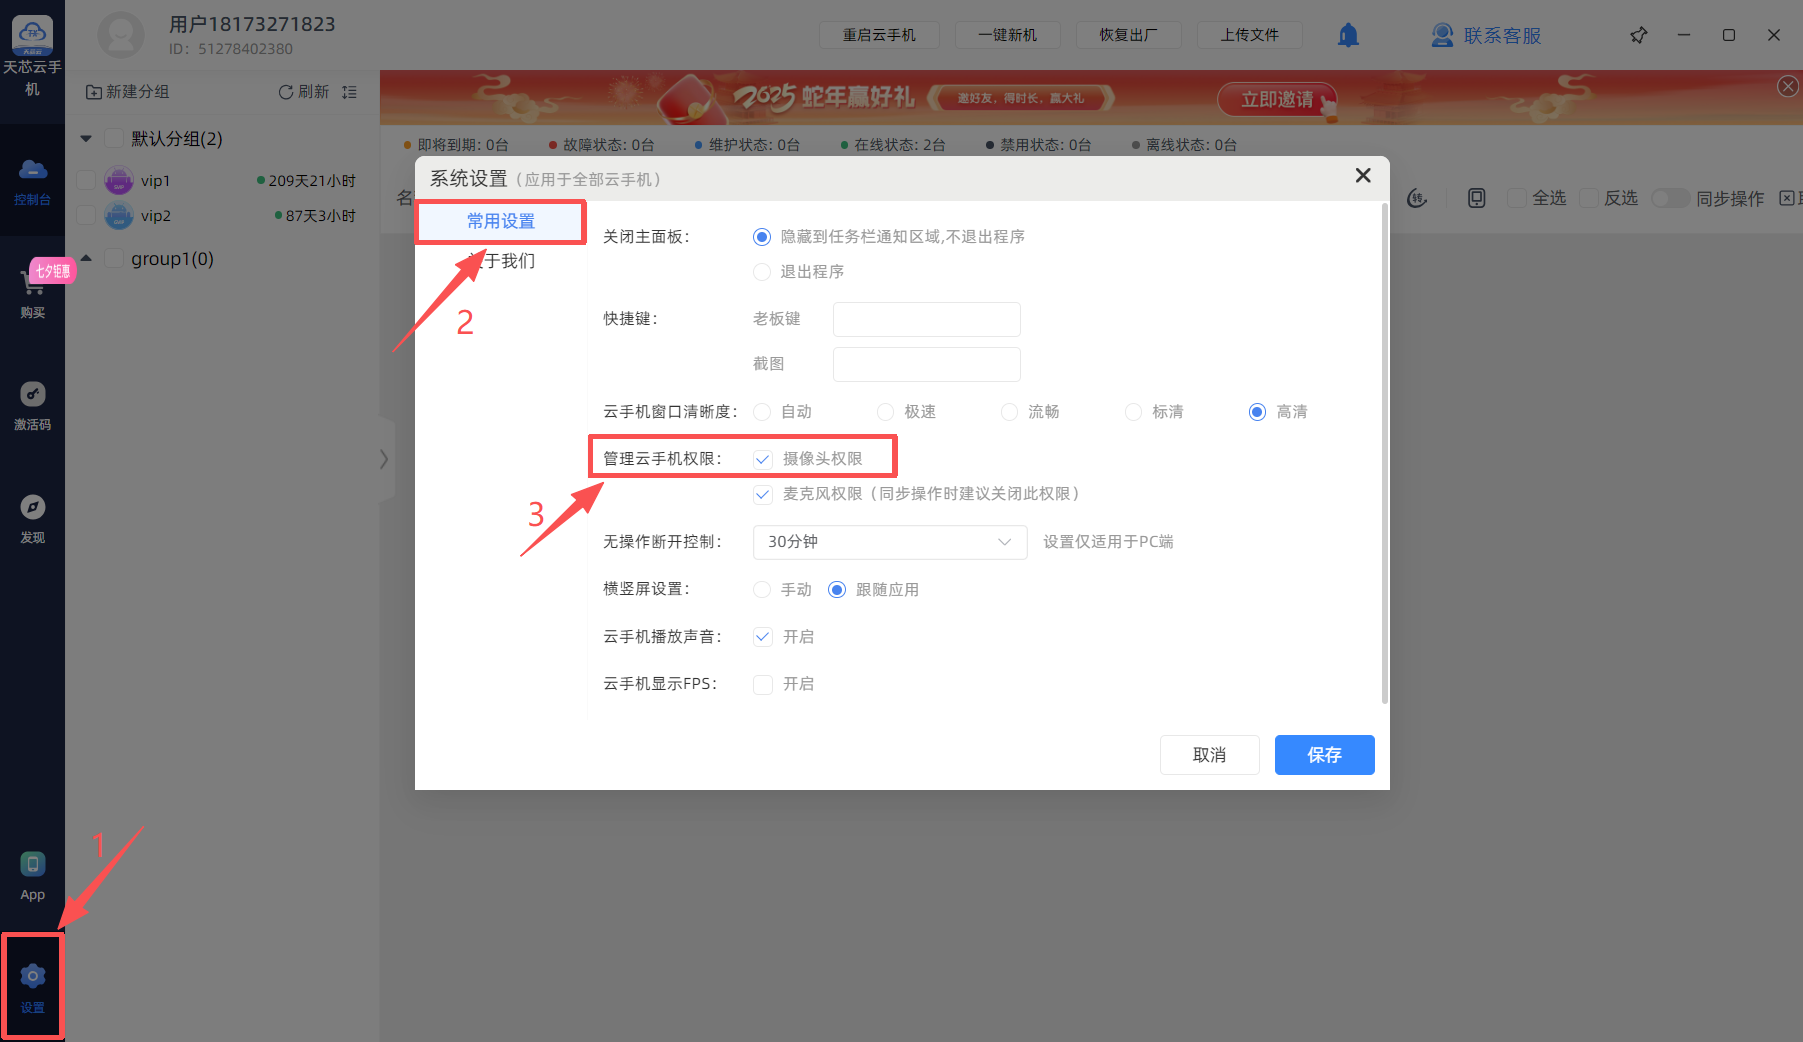The height and width of the screenshot is (1042, 1803).
Task: Click the 保存 button
Action: [1324, 755]
